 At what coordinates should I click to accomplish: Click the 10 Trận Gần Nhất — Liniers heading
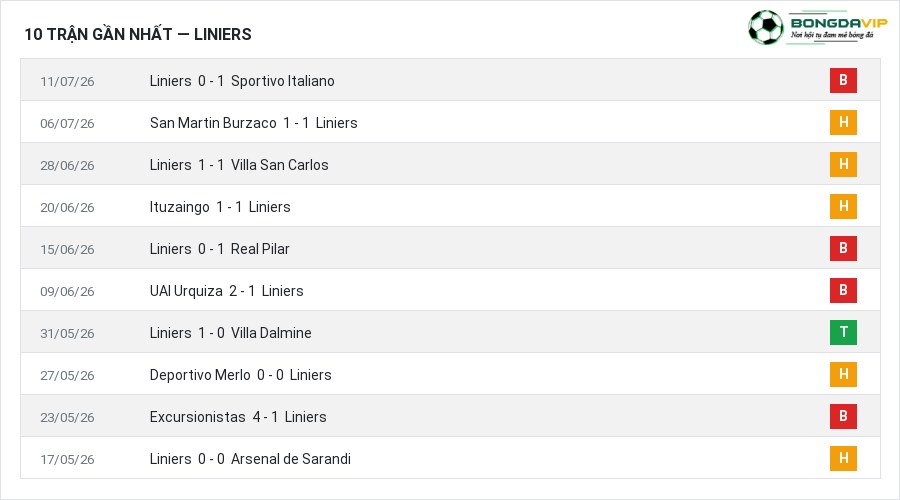point(138,34)
